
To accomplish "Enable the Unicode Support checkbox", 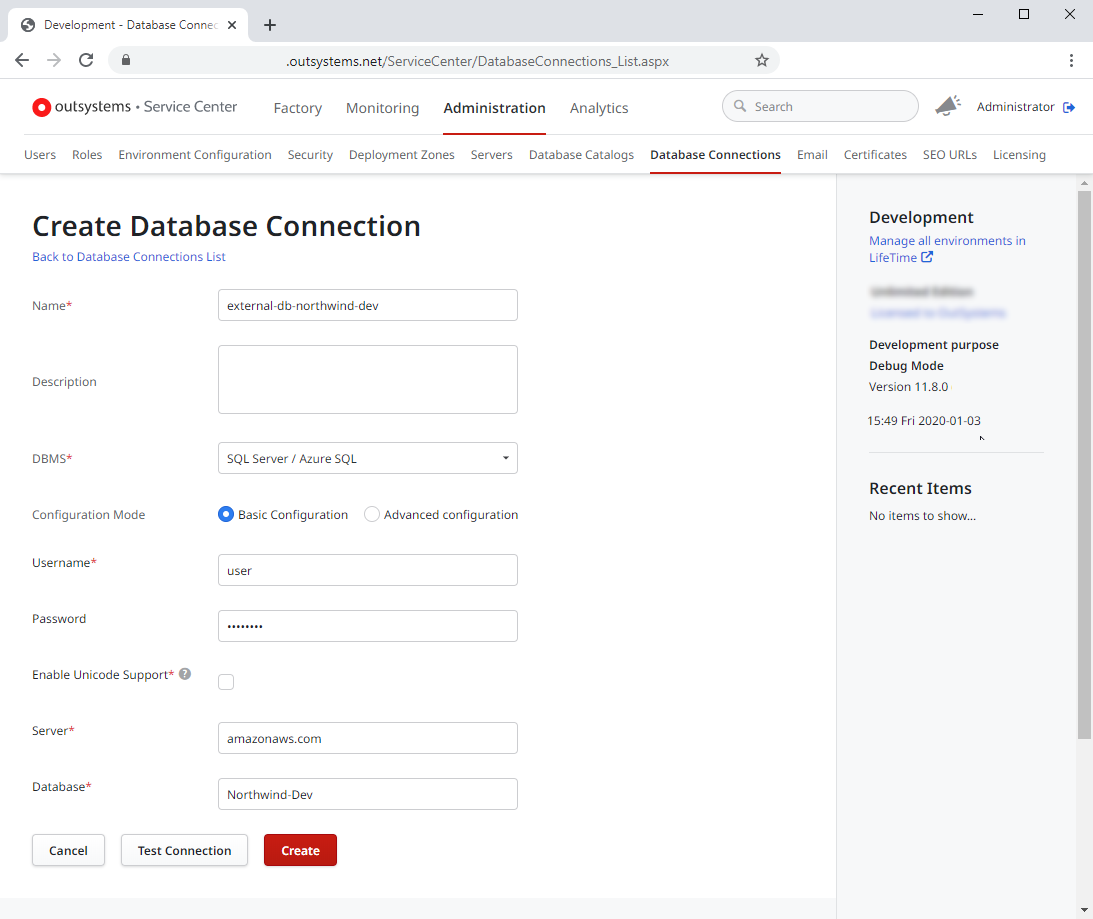I will pos(226,681).
